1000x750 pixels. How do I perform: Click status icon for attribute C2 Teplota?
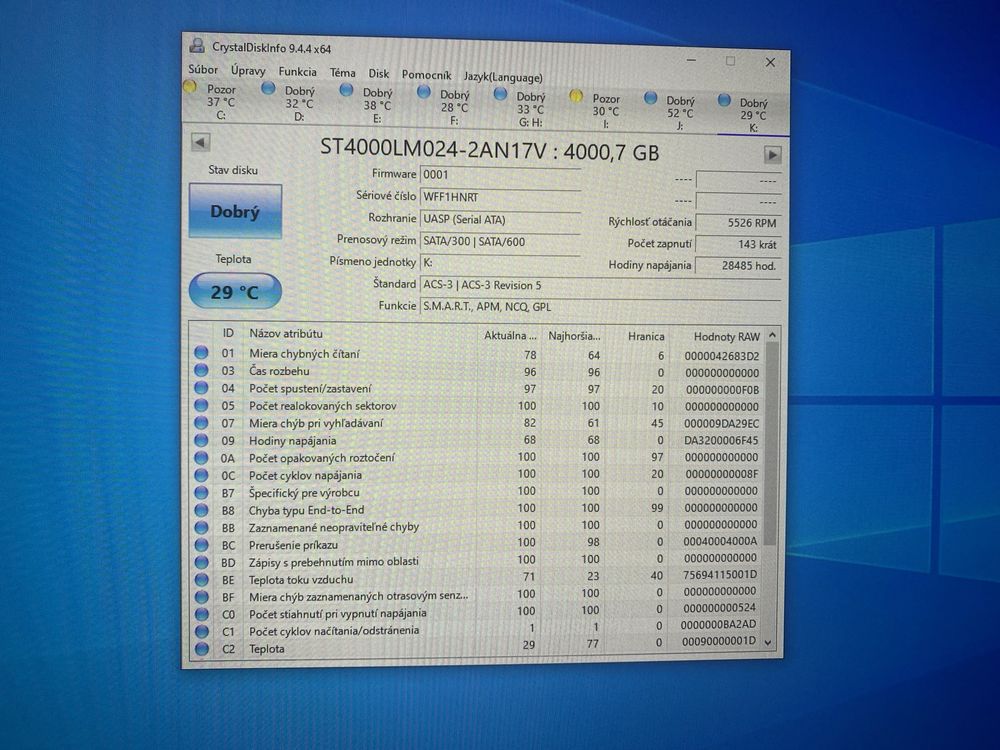point(202,649)
